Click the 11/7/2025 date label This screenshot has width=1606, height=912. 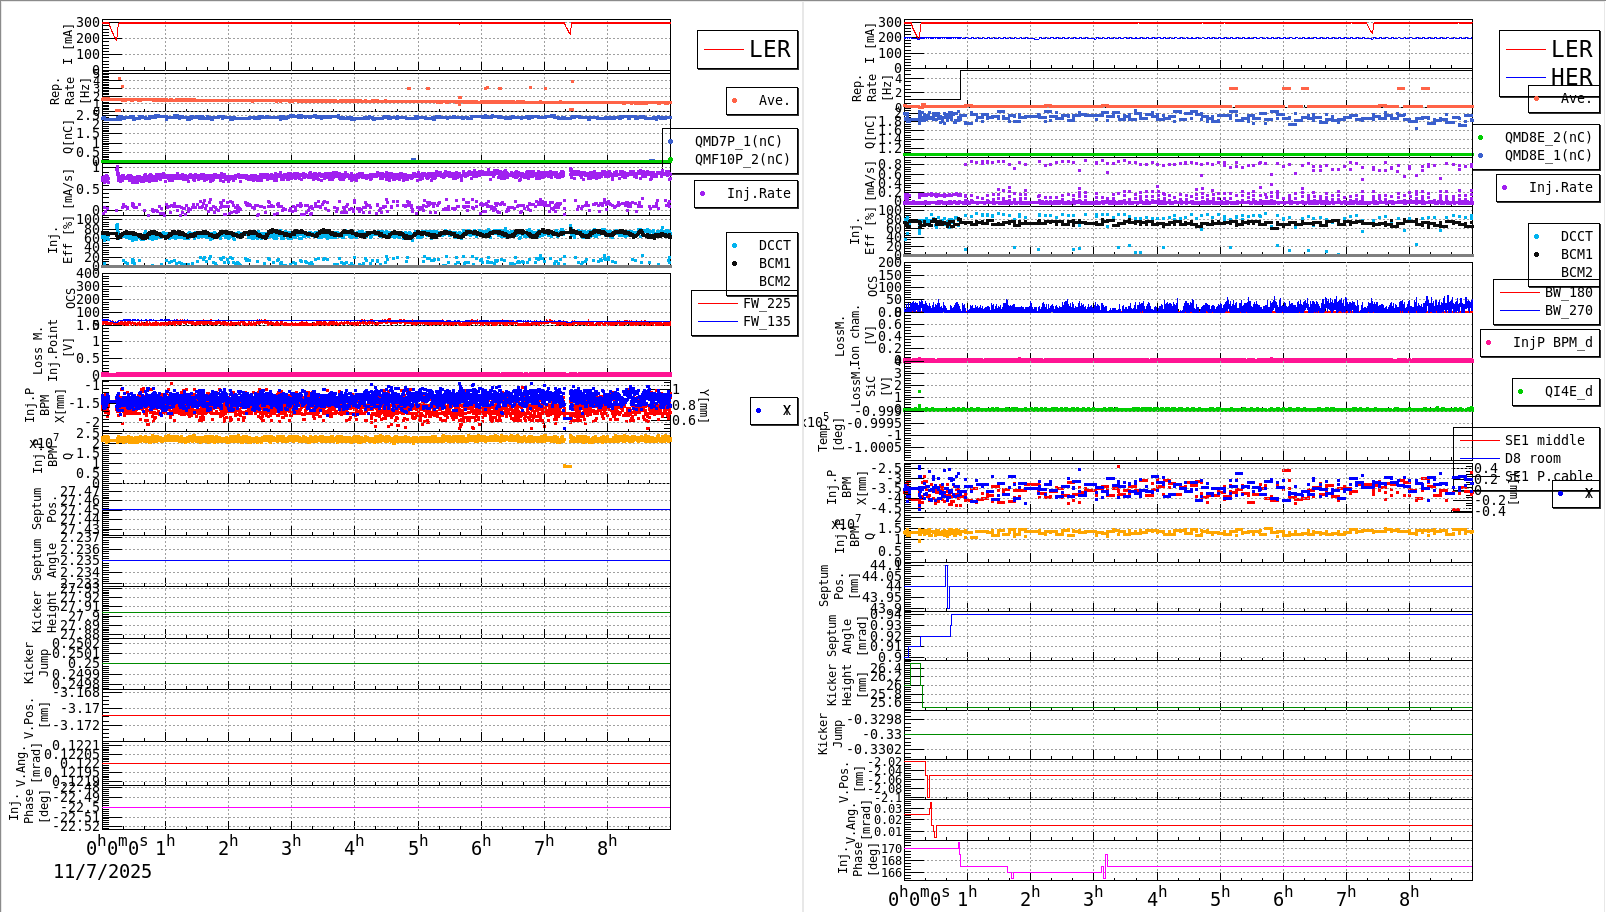(x=102, y=872)
